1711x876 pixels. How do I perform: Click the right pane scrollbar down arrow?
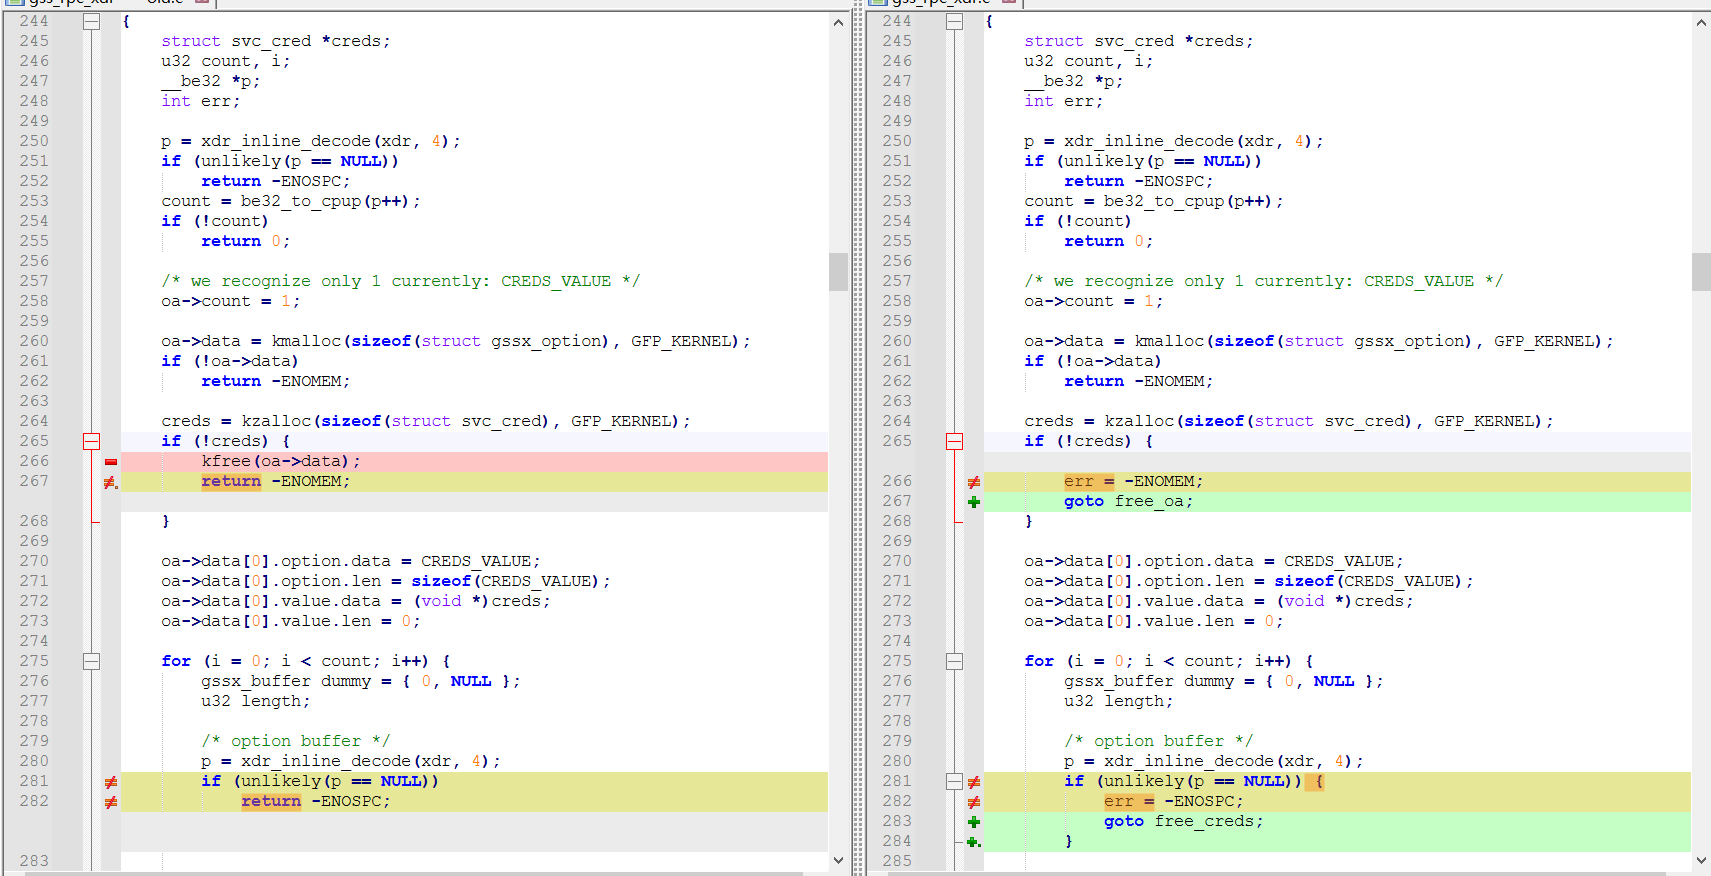(x=1701, y=860)
